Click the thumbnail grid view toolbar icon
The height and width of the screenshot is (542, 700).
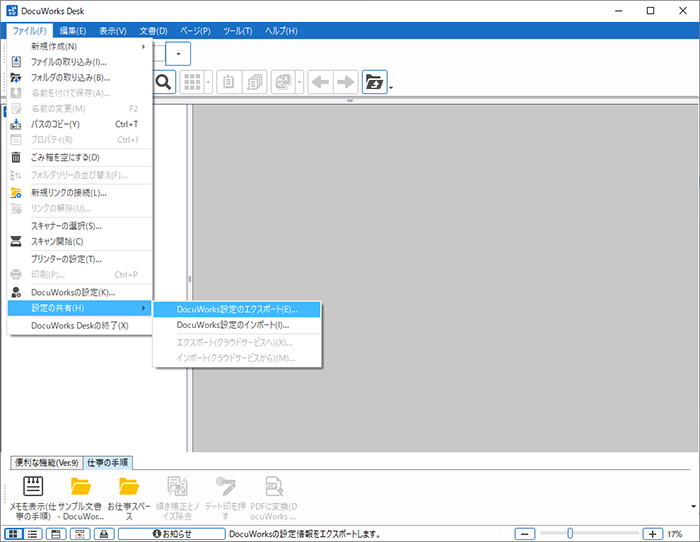(x=192, y=82)
